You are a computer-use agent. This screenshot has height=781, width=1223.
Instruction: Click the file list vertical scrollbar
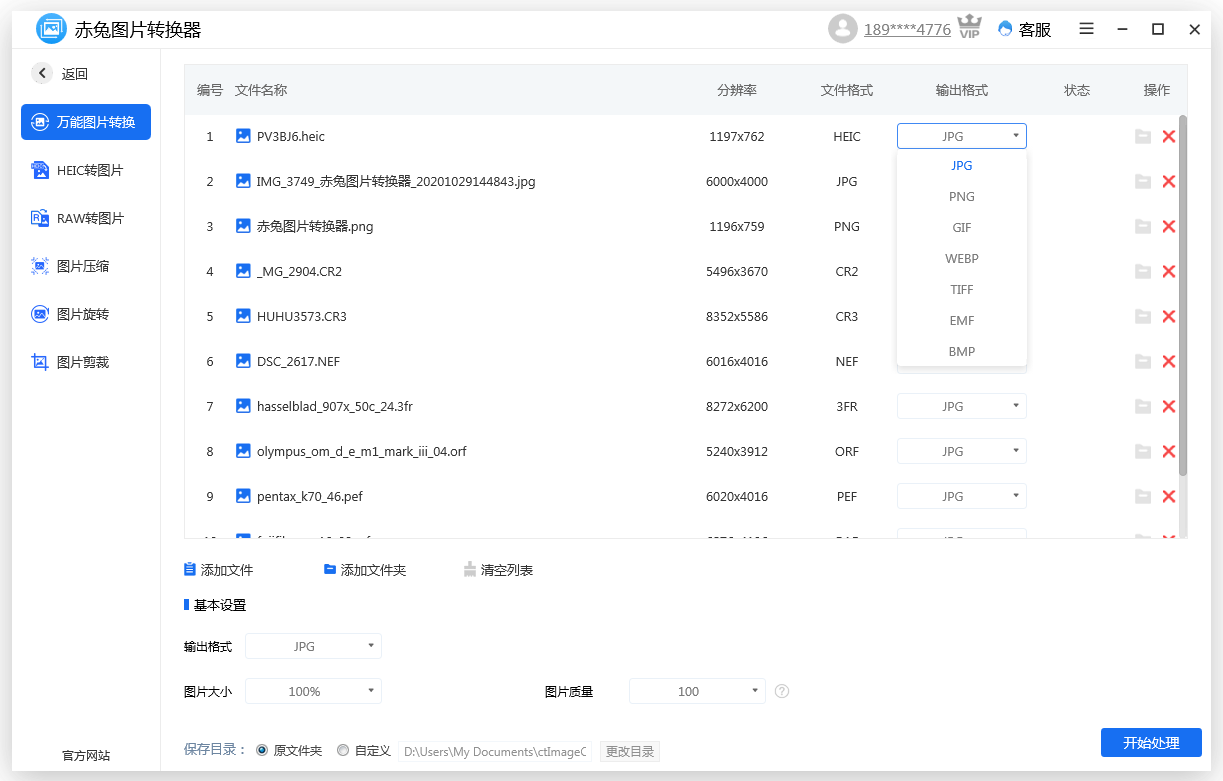(1183, 295)
